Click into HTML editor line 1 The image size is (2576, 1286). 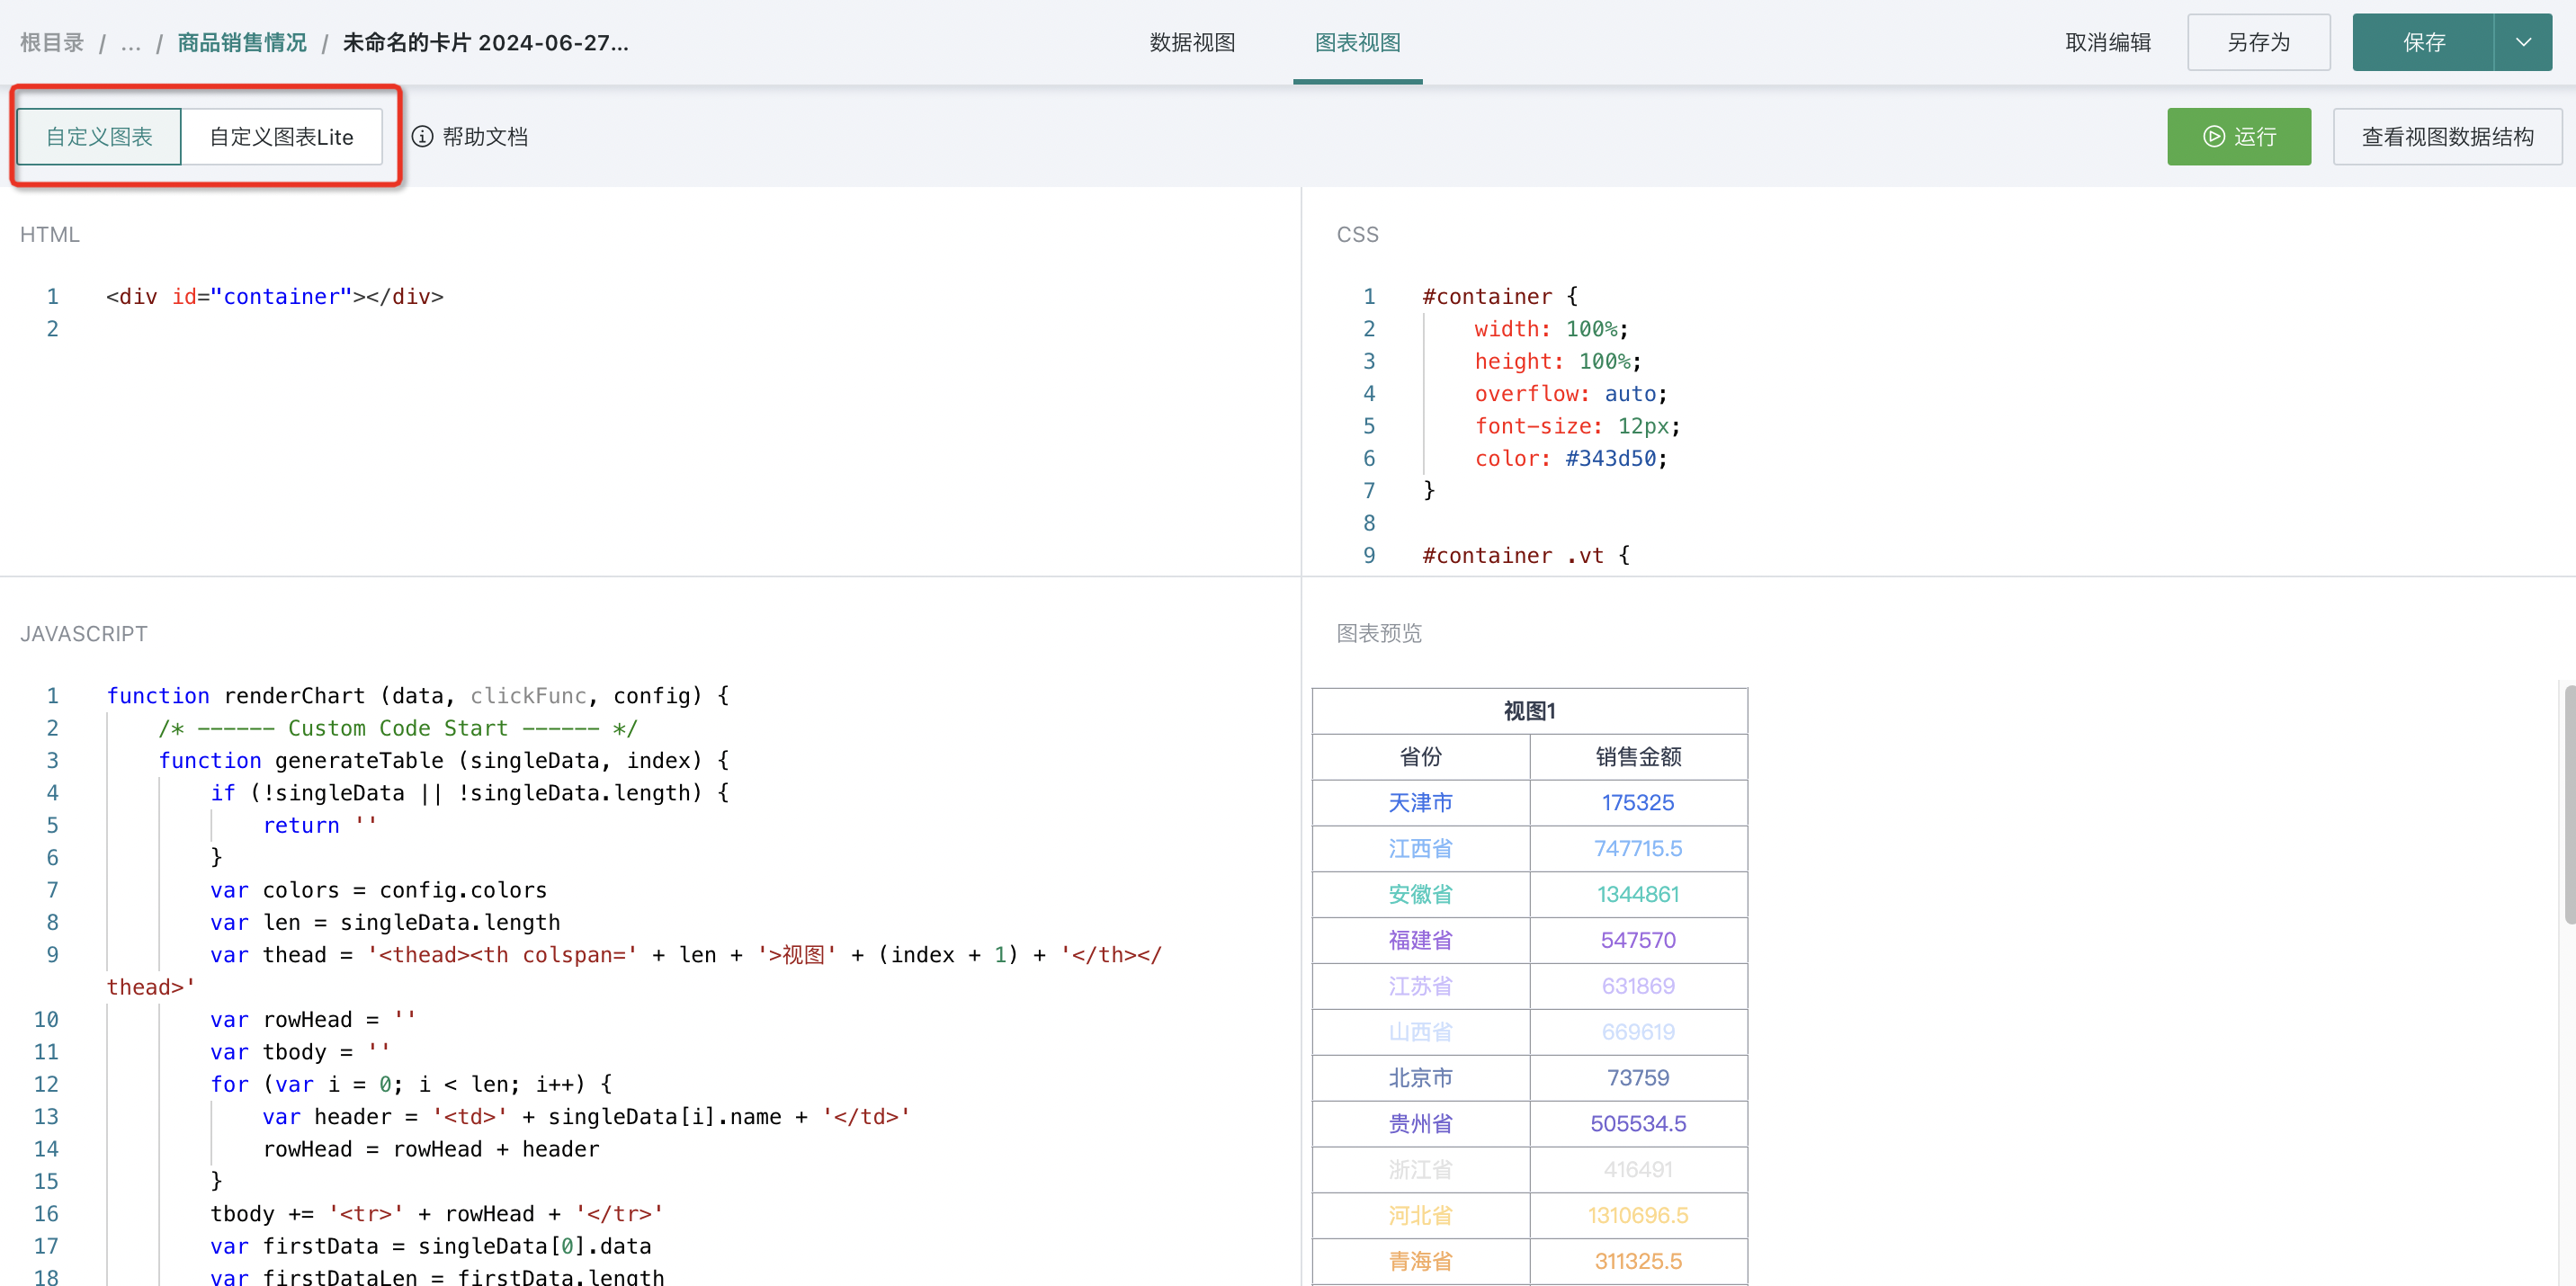coord(274,296)
